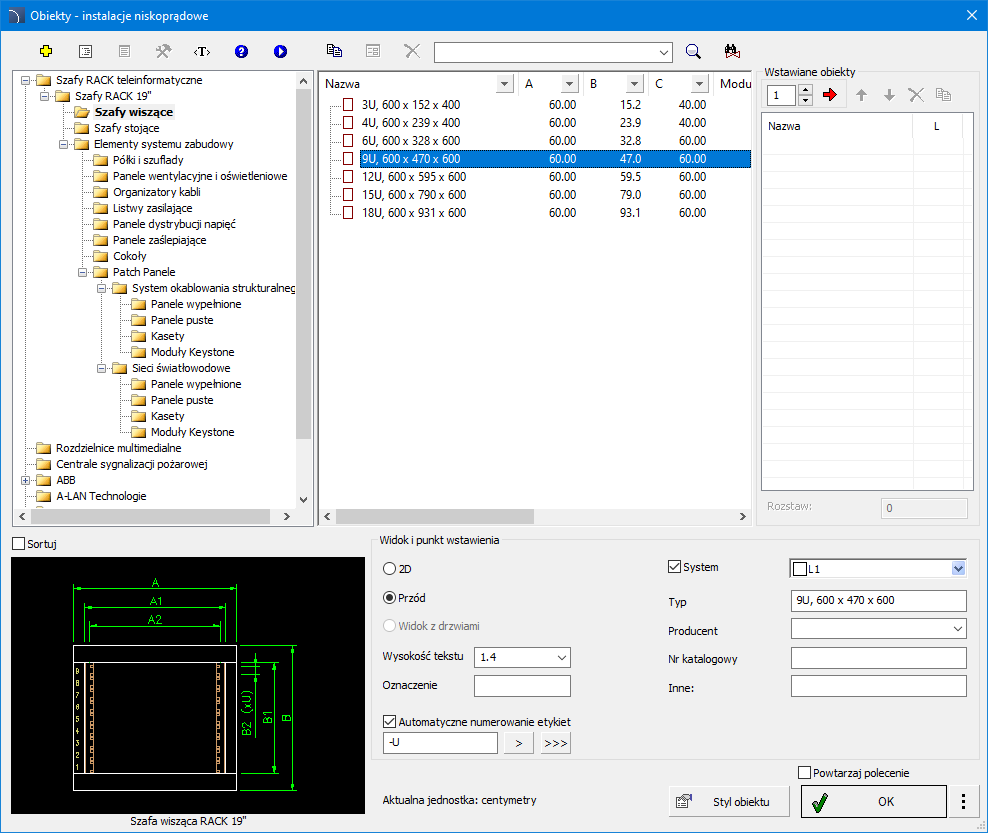Enable the Sortuj checkbox
Screen dimensions: 988x833
pyautogui.click(x=19, y=544)
